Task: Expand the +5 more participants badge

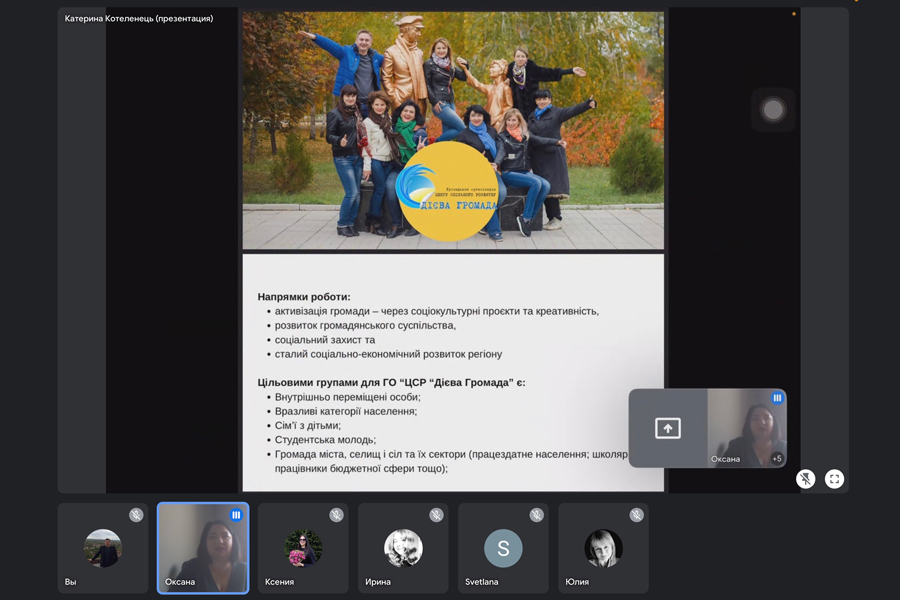Action: 776,459
